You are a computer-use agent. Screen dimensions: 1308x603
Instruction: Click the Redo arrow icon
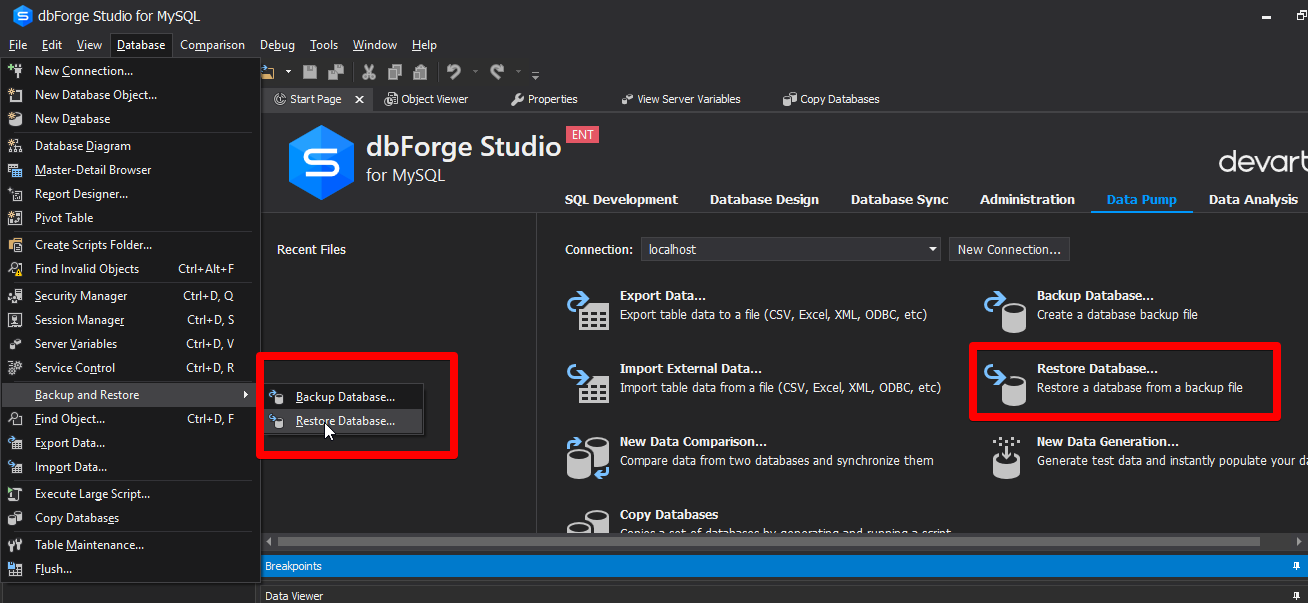pos(498,72)
